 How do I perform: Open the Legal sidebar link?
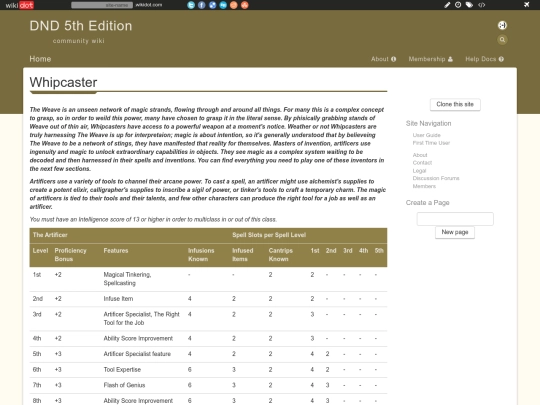tap(419, 170)
